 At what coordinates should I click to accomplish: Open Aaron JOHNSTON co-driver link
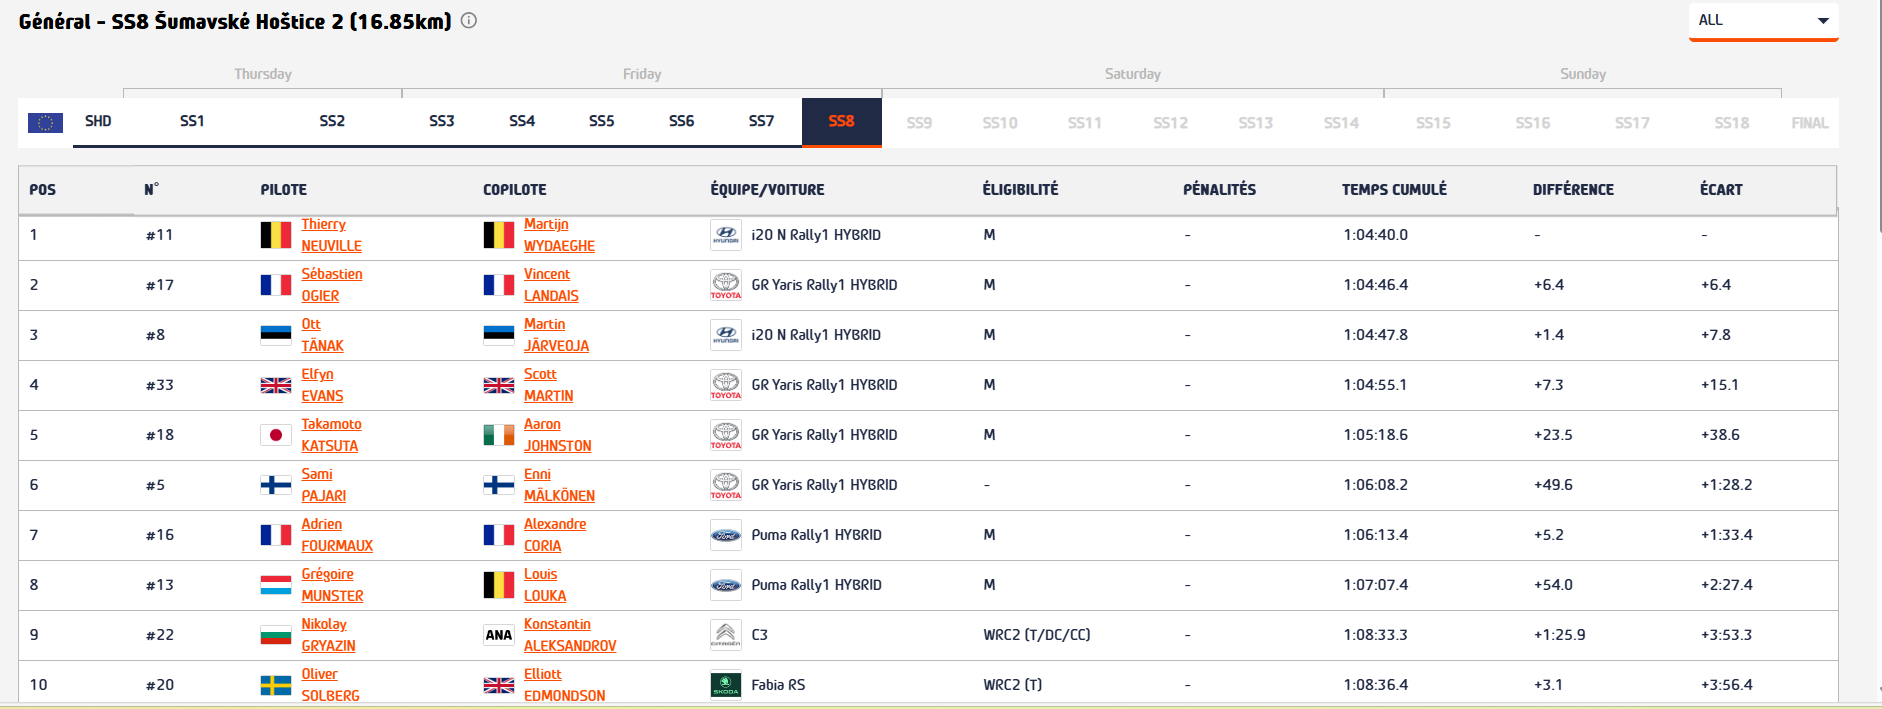[x=557, y=435]
